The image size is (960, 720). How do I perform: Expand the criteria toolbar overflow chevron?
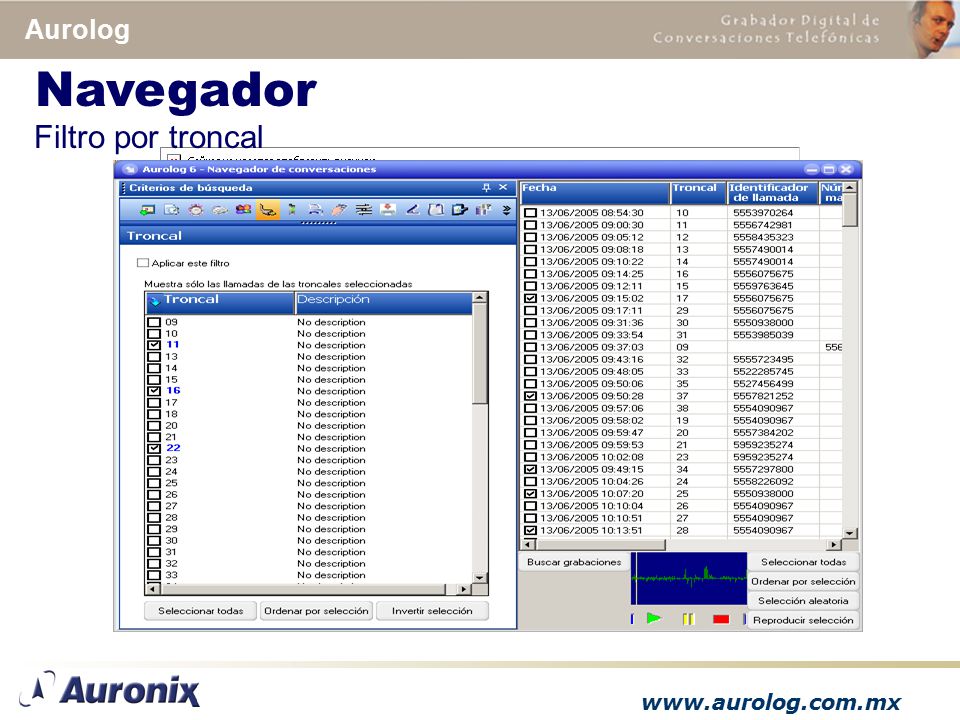tap(506, 210)
